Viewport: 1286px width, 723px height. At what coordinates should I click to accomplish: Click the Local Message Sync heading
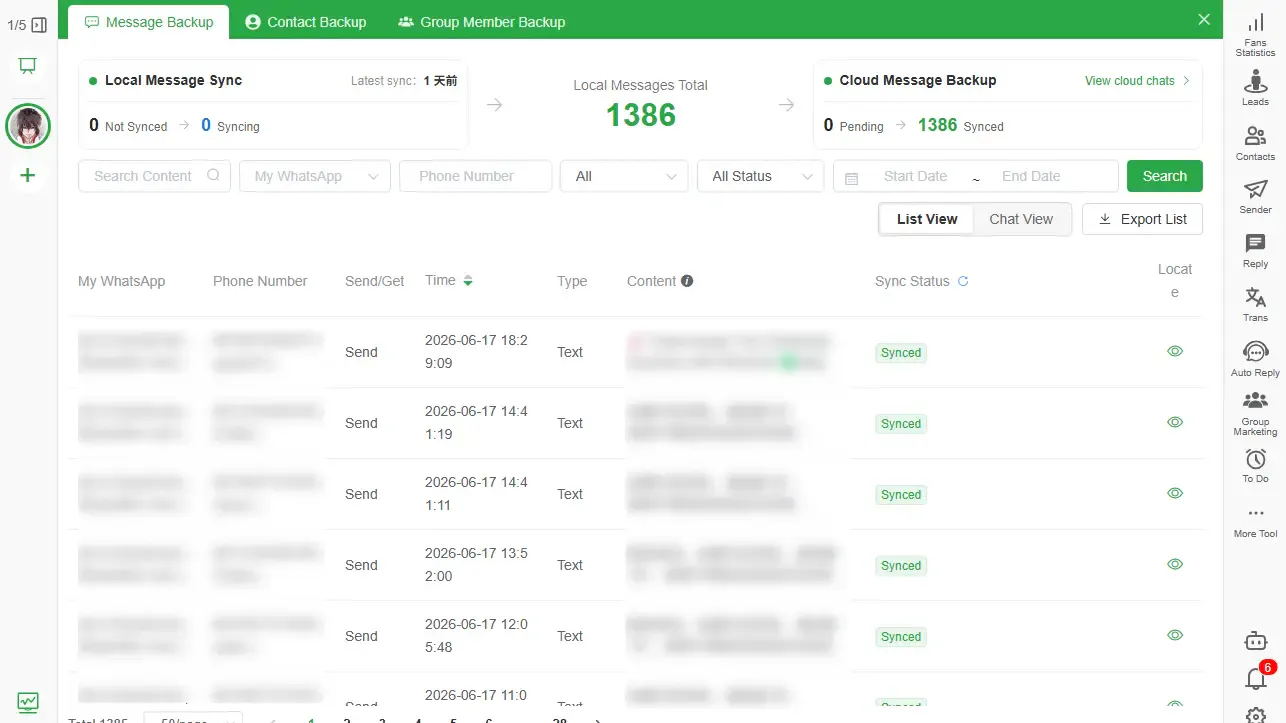(173, 80)
